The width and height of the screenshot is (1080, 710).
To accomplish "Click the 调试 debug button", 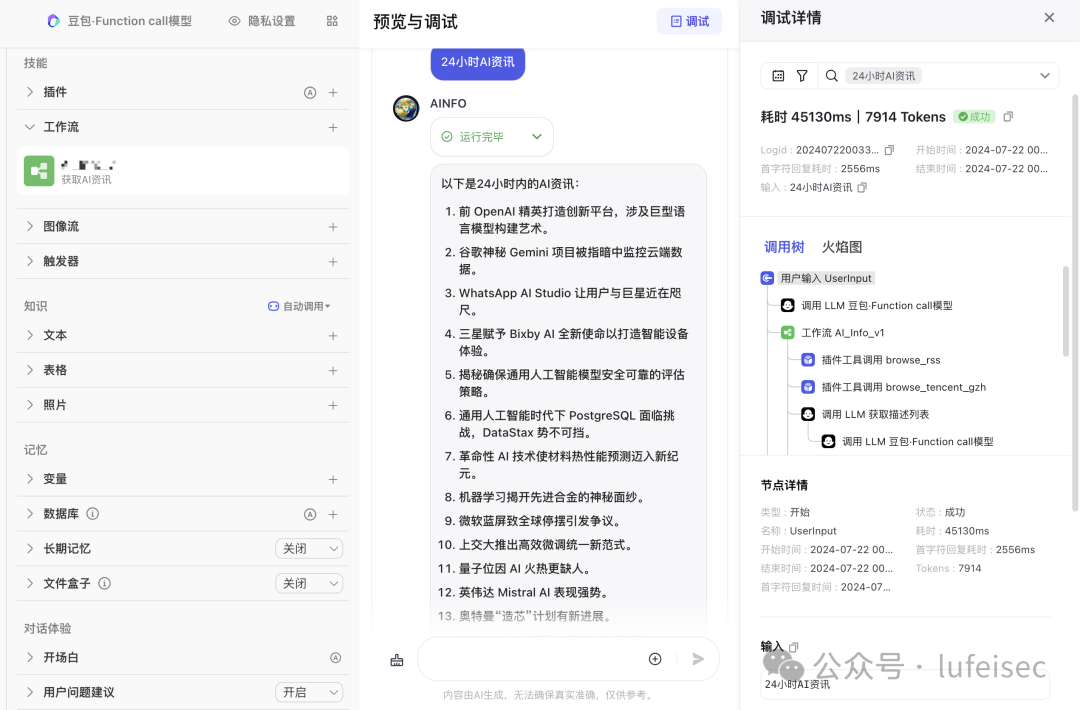I will click(x=689, y=21).
